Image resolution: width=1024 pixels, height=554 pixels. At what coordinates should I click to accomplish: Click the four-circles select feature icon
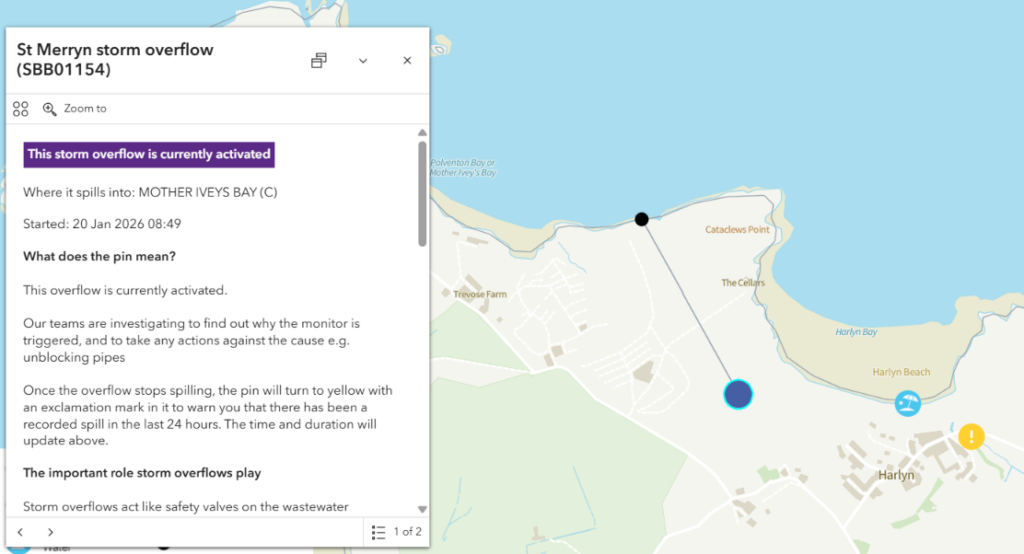click(x=21, y=109)
